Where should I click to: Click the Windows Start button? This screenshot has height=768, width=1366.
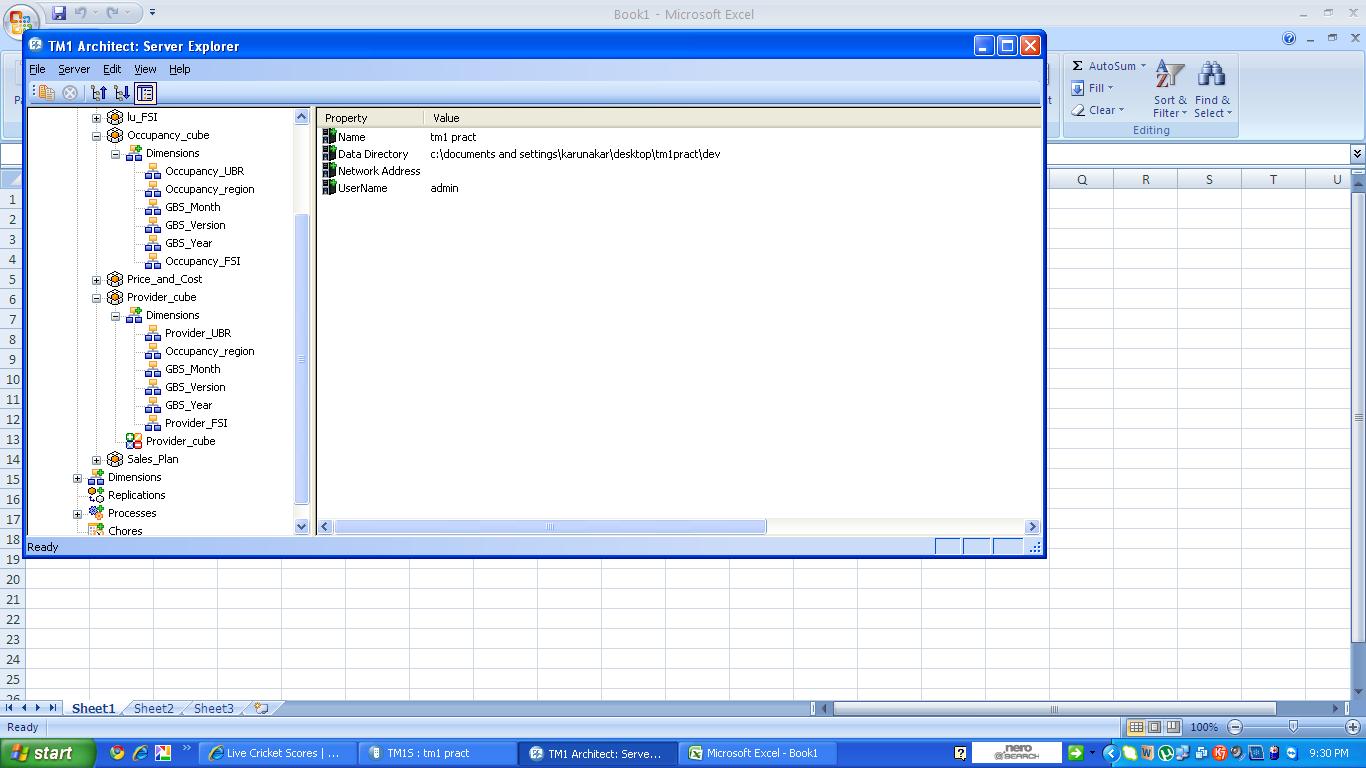(x=47, y=753)
